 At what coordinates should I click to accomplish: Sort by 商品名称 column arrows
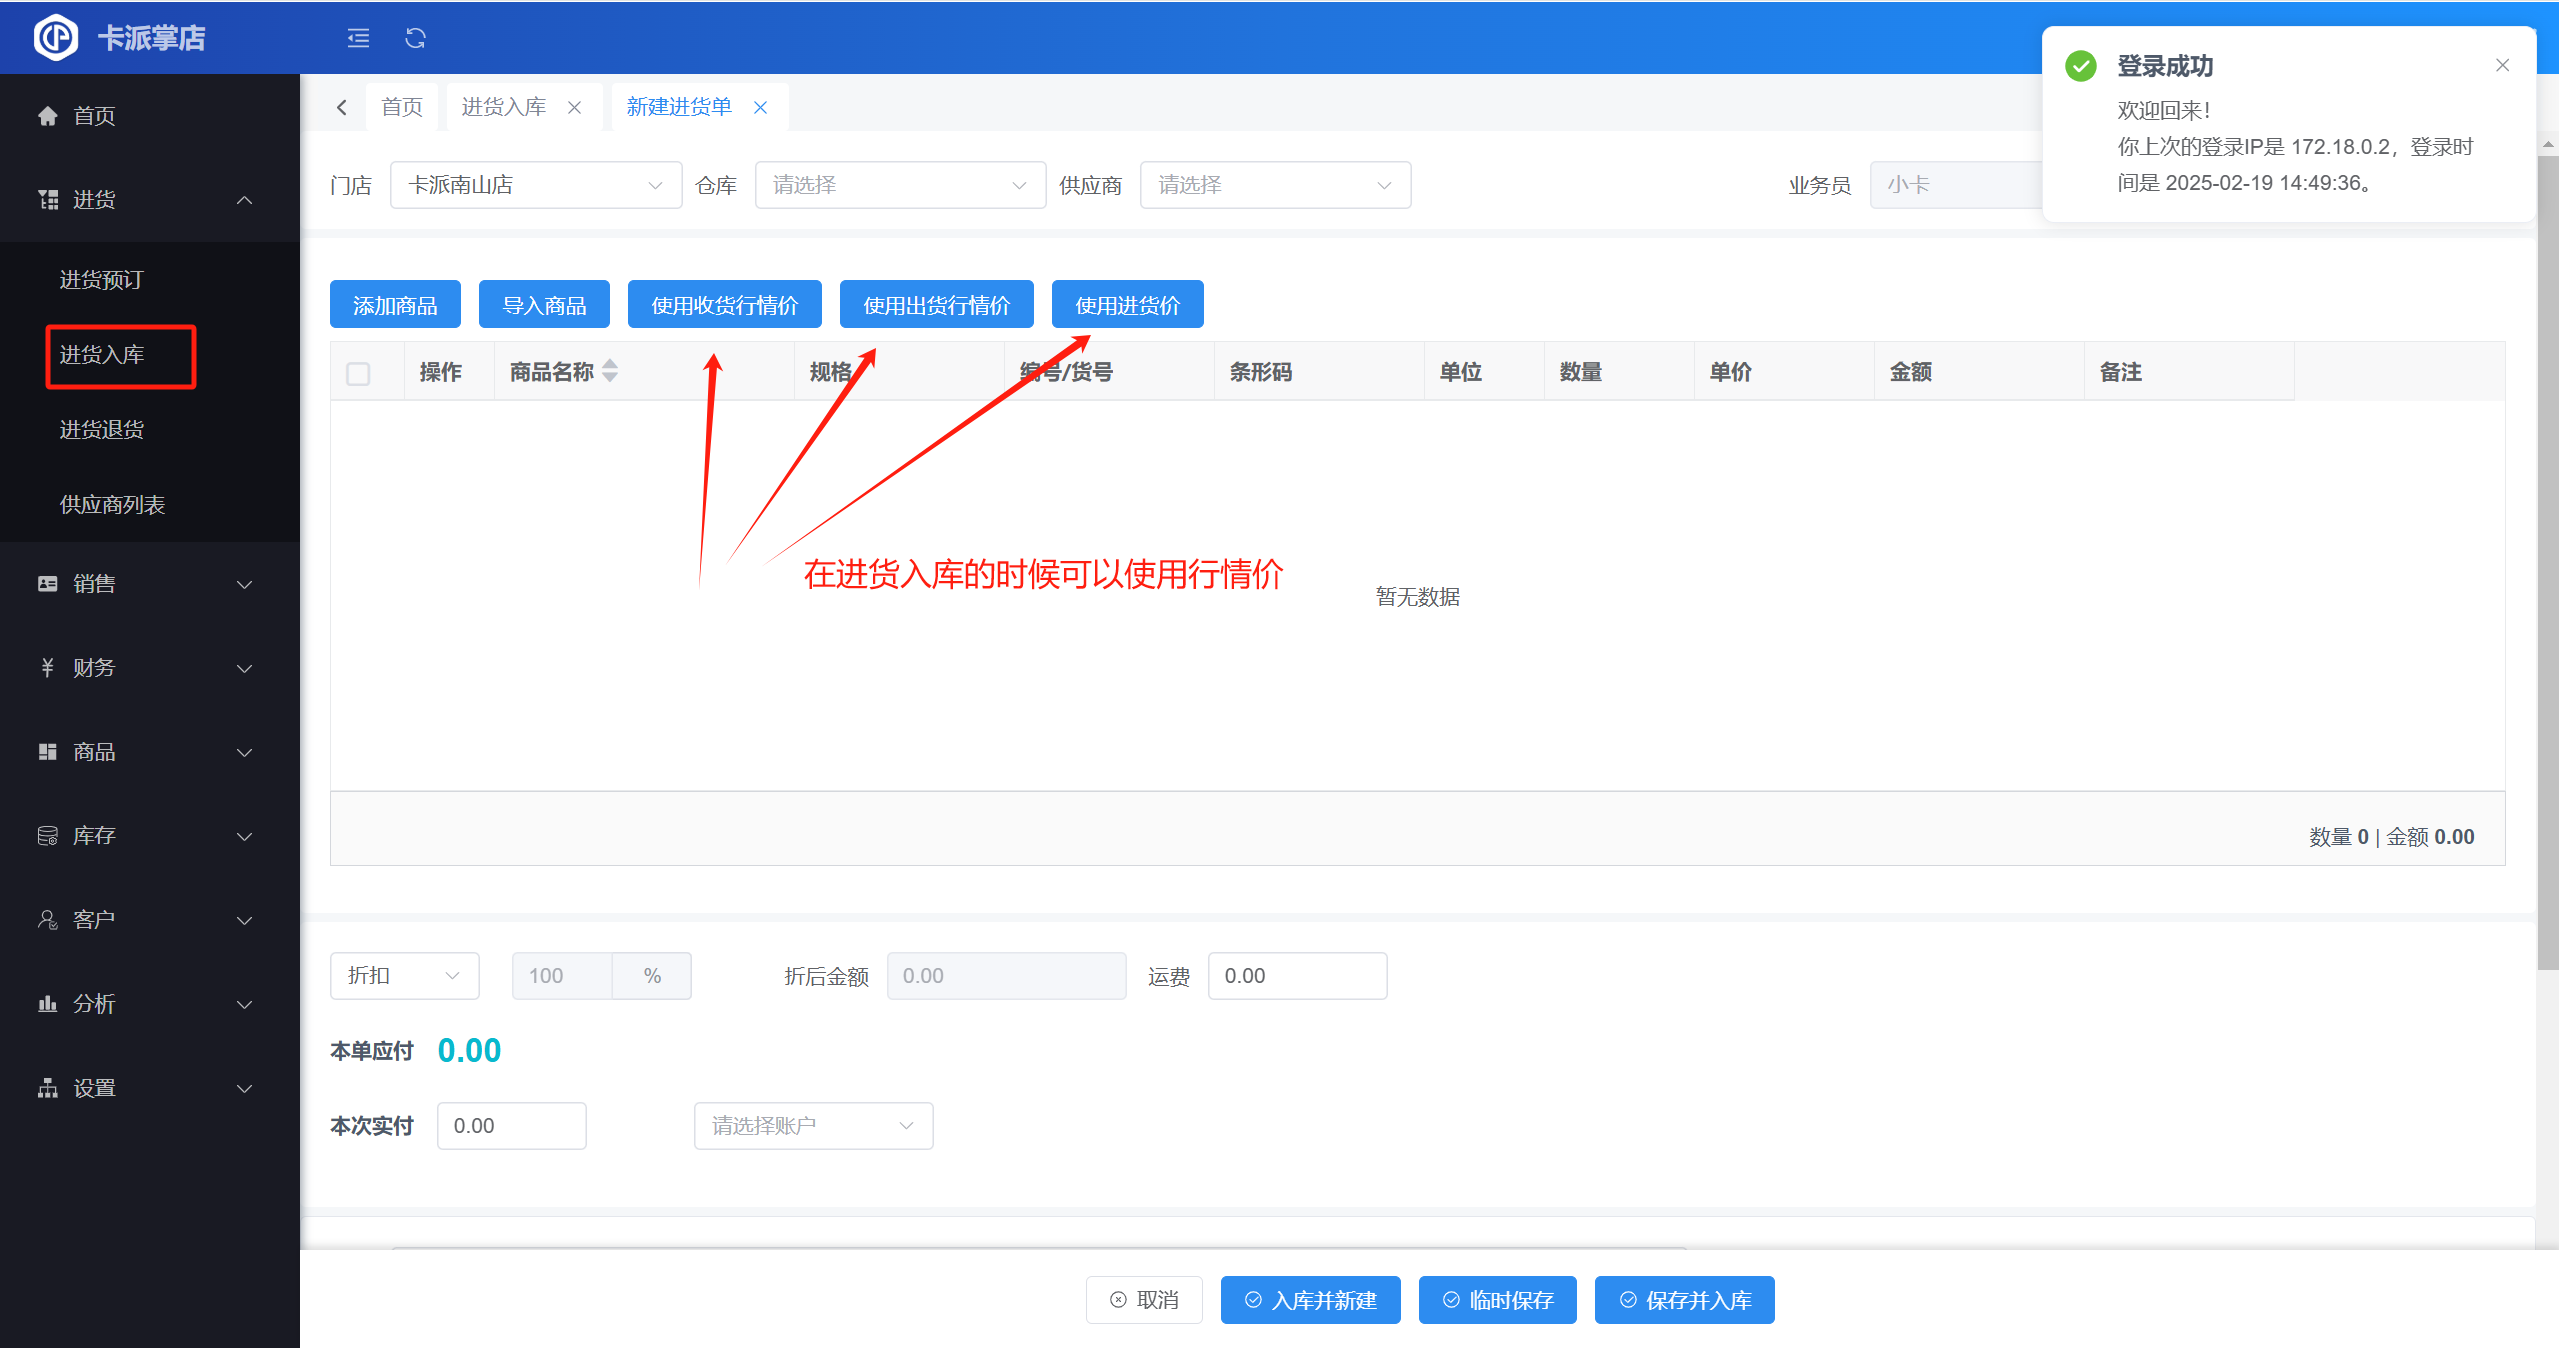click(610, 371)
